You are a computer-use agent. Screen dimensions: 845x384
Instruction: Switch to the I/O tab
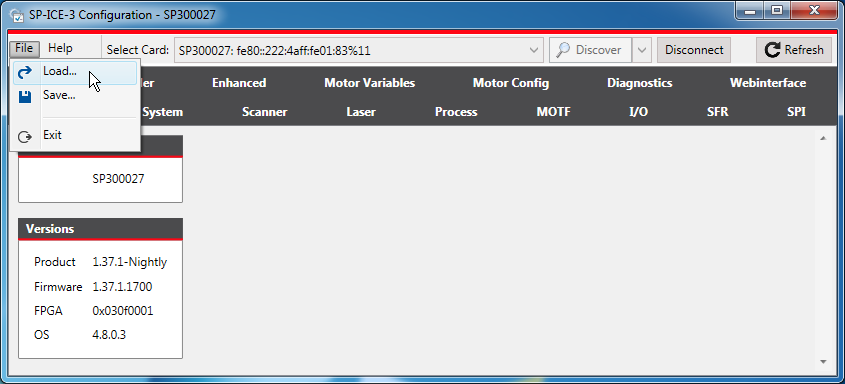click(638, 112)
